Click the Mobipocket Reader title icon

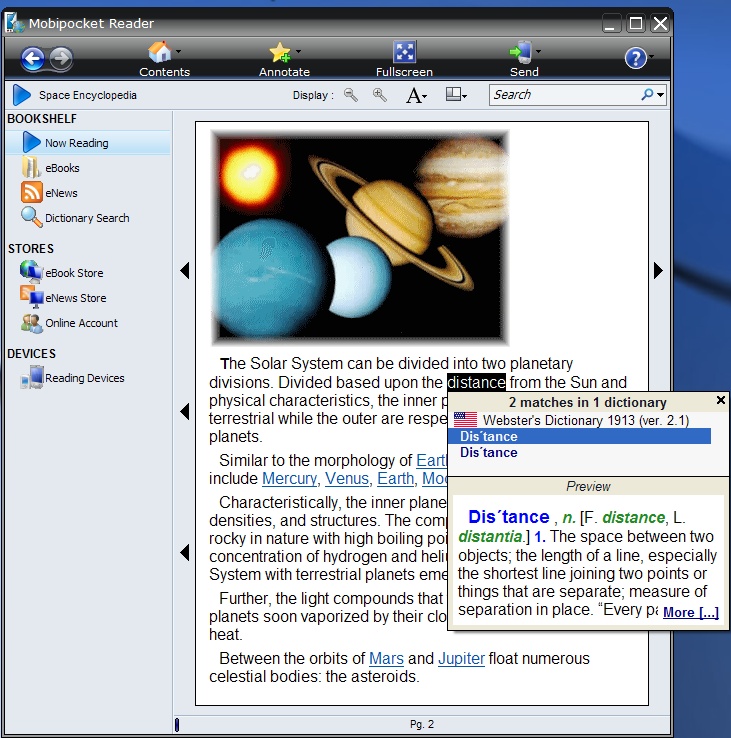pos(14,23)
